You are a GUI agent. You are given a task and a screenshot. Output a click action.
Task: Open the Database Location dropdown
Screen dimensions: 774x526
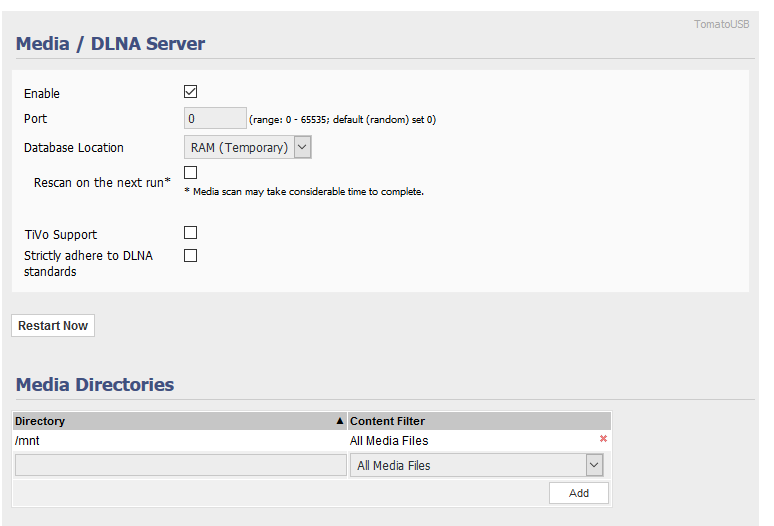pyautogui.click(x=248, y=148)
